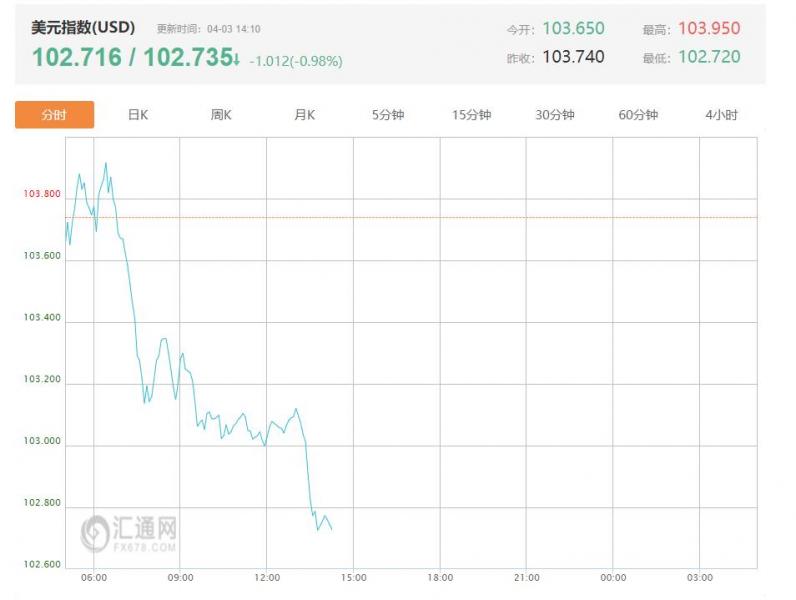Click the 103.800 price axis label
The height and width of the screenshot is (600, 796).
point(42,194)
